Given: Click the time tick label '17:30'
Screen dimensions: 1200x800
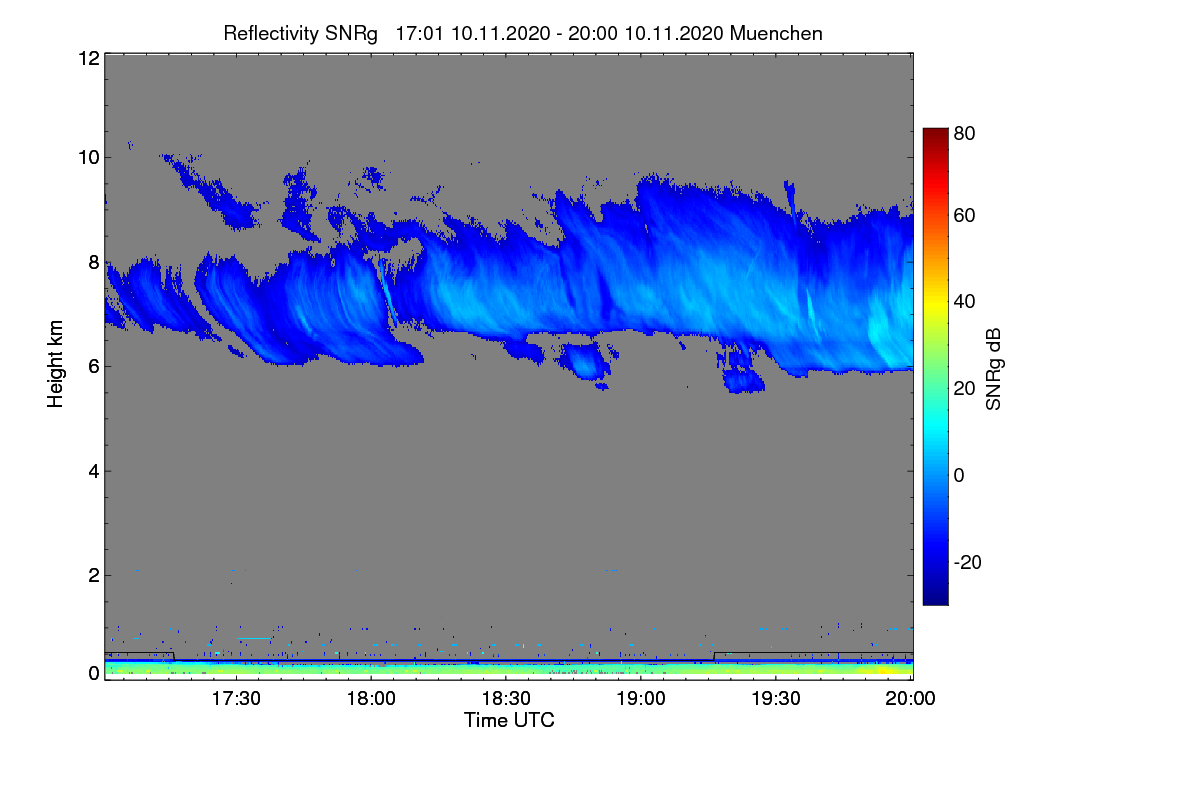Looking at the screenshot, I should pyautogui.click(x=237, y=699).
